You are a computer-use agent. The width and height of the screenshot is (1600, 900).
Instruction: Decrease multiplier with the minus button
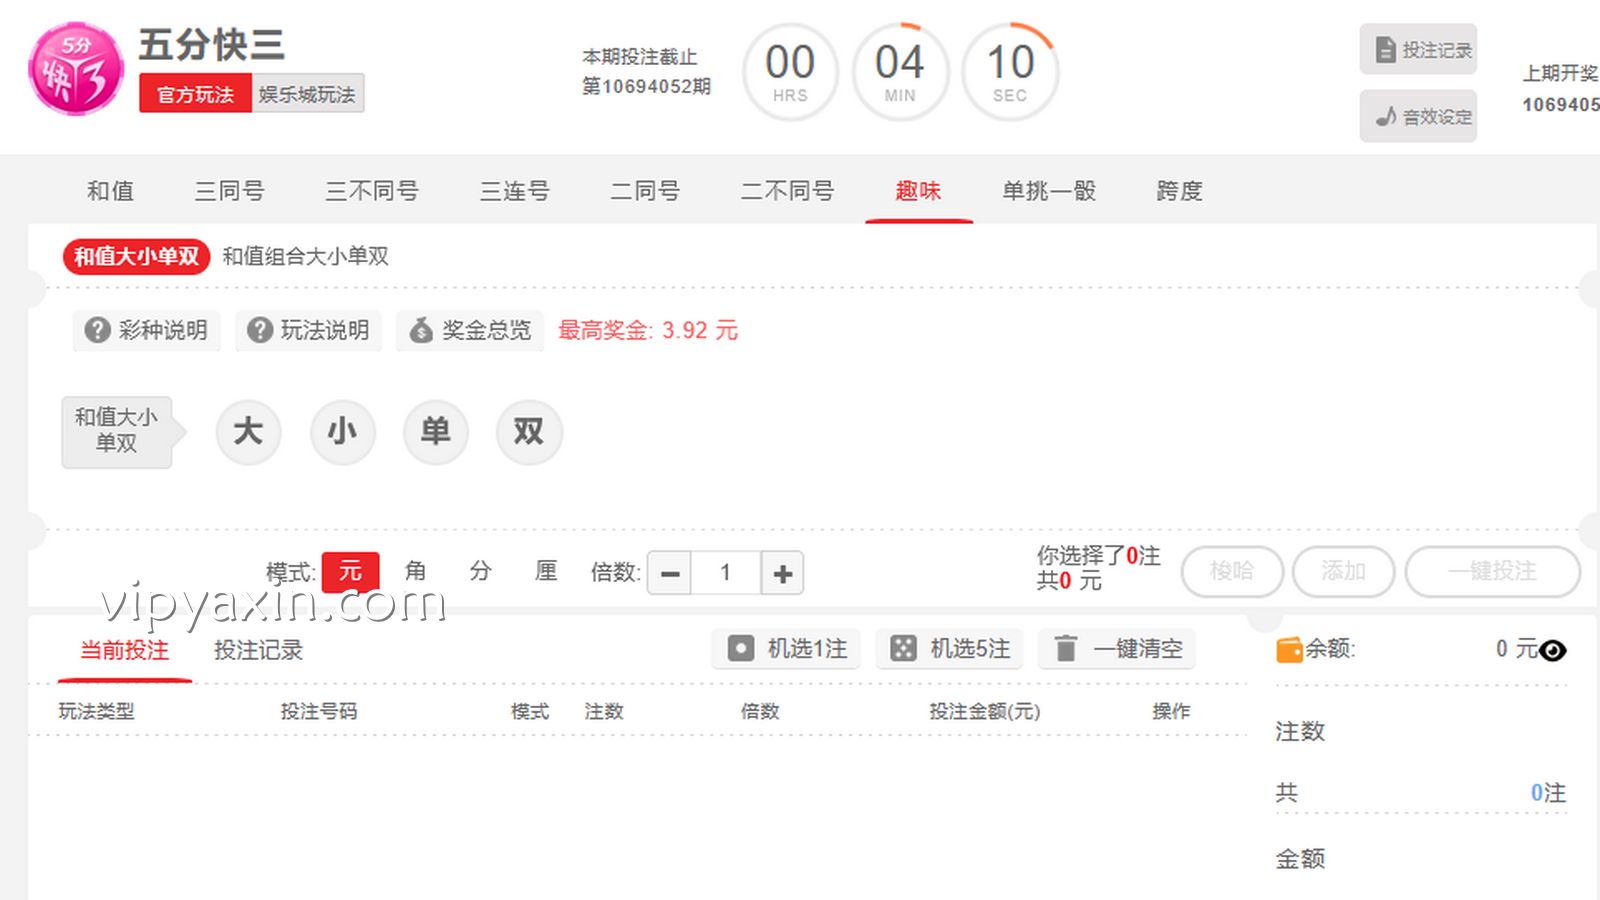tap(670, 573)
